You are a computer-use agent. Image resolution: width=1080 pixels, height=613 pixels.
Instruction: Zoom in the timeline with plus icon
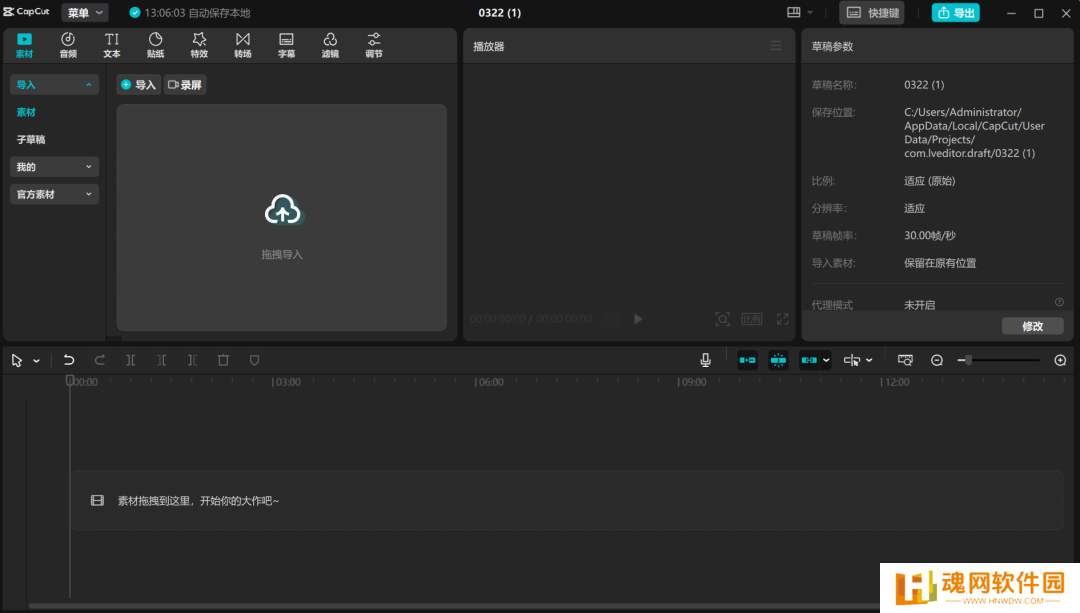pos(1061,360)
